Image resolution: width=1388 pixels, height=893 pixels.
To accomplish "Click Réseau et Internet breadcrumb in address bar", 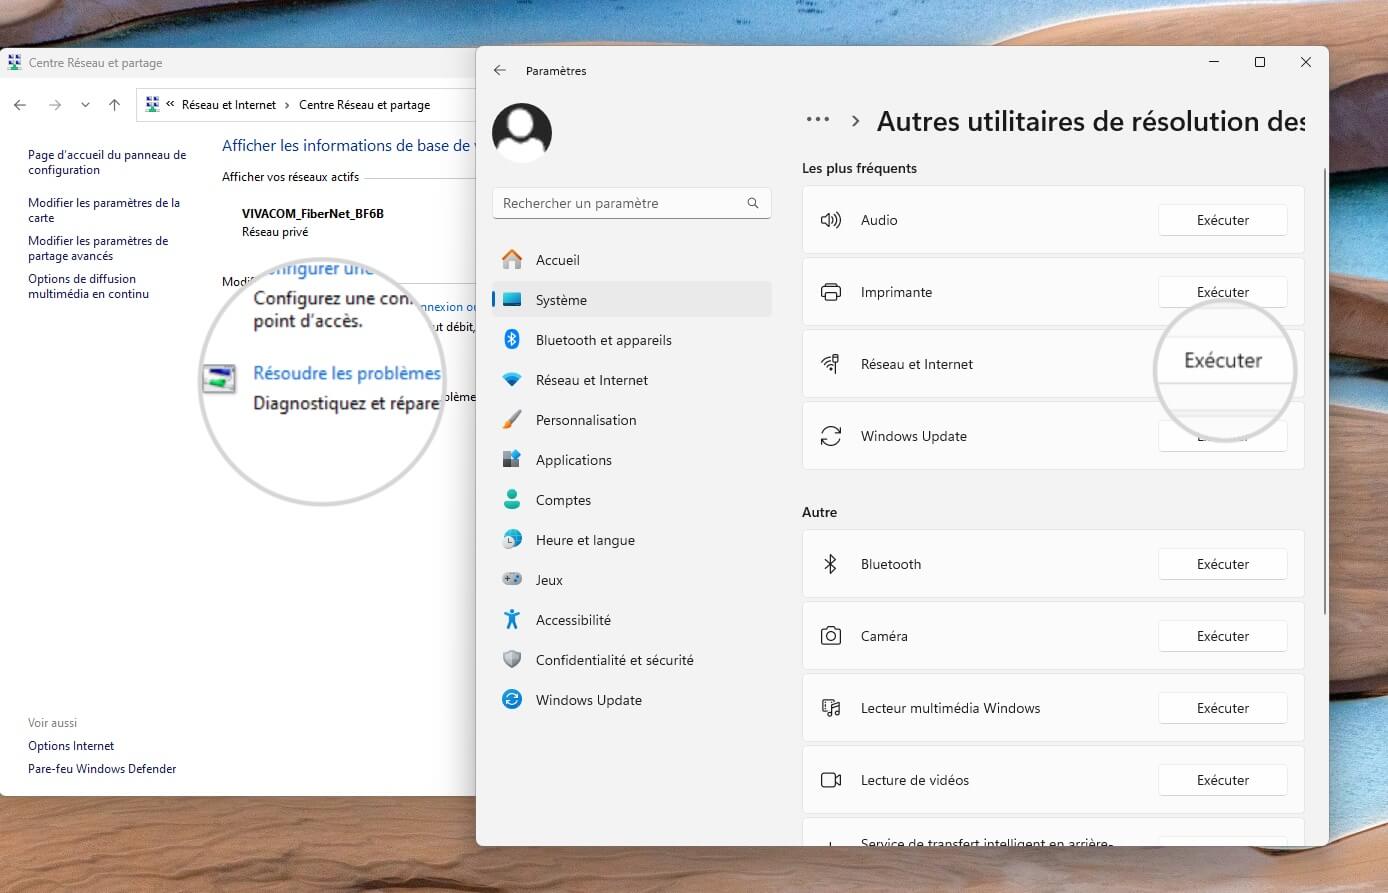I will [229, 105].
